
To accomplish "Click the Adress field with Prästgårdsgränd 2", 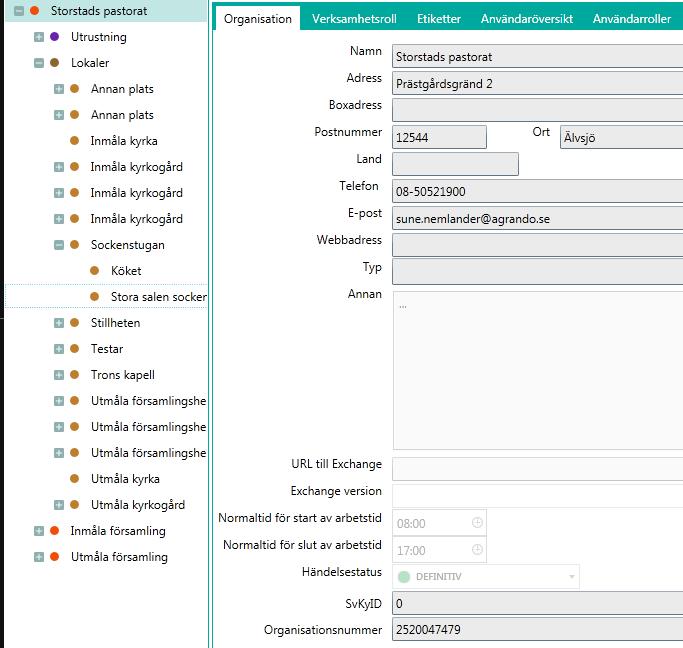I will (x=538, y=84).
